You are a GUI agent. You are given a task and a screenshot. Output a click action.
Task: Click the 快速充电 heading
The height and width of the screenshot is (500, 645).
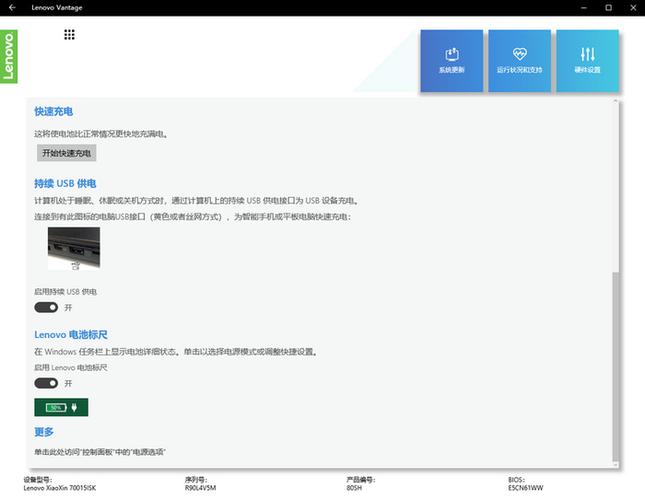point(53,111)
